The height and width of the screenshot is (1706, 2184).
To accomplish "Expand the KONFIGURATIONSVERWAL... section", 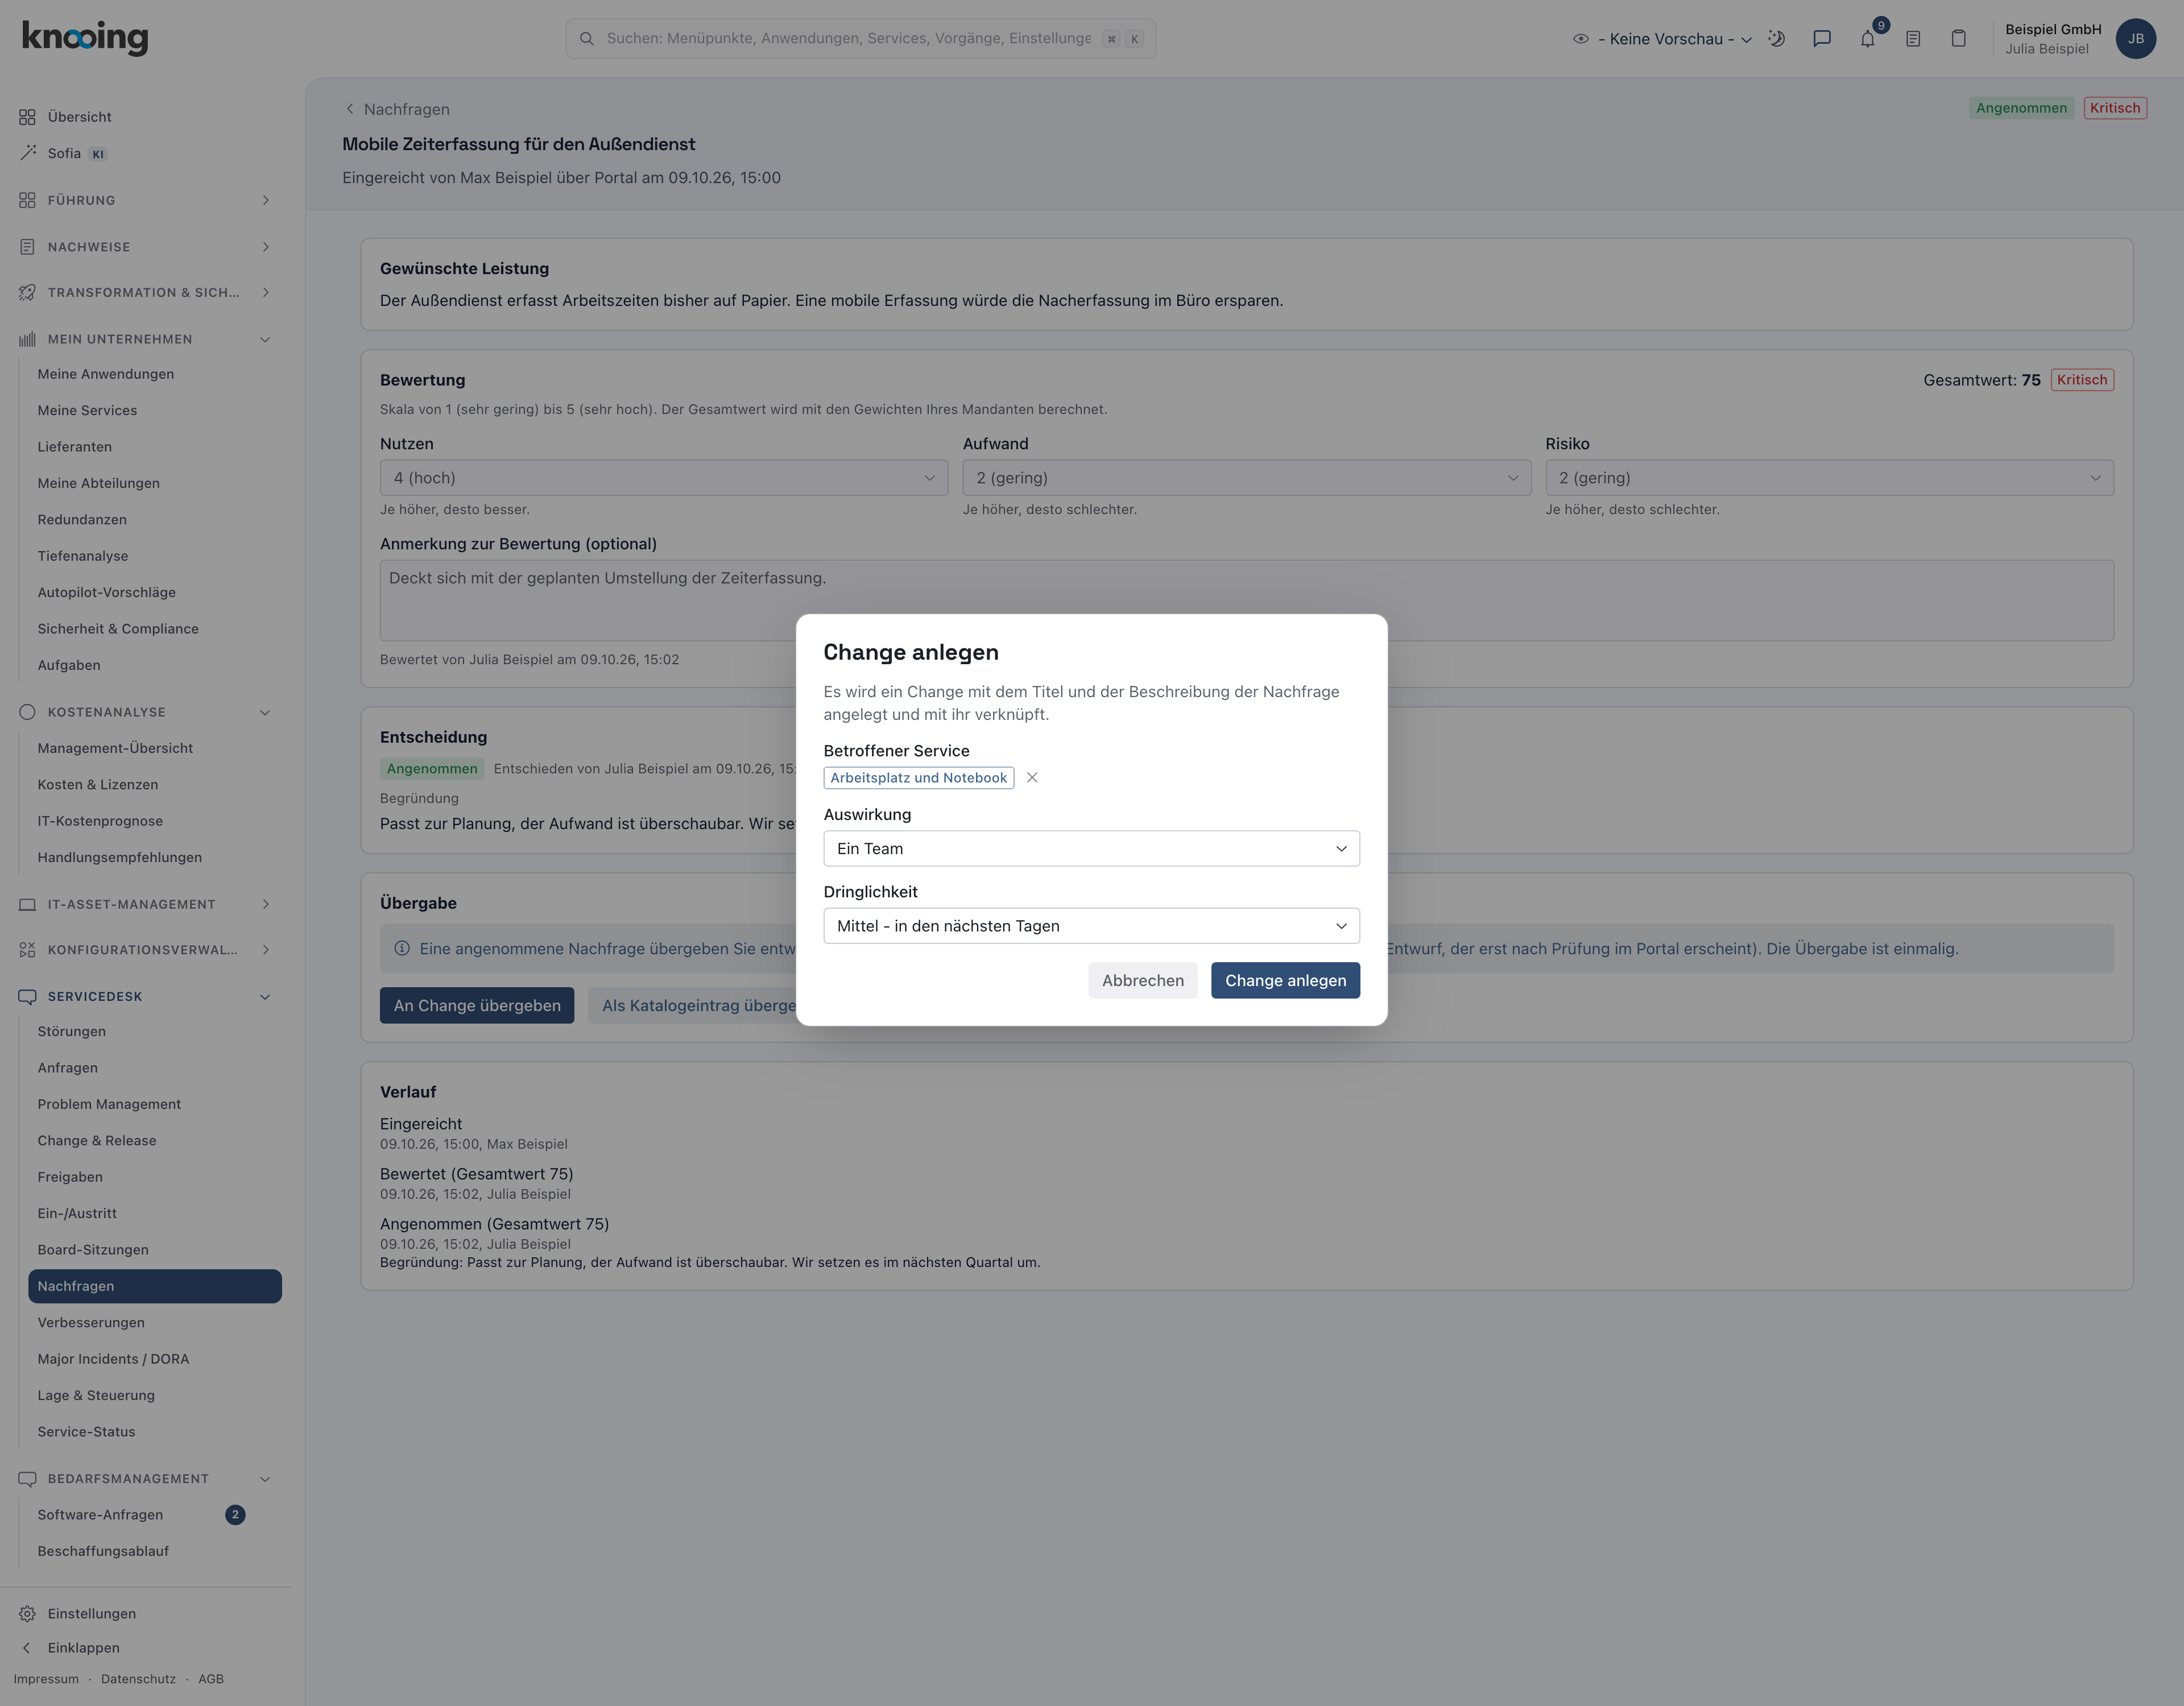I will (x=146, y=949).
